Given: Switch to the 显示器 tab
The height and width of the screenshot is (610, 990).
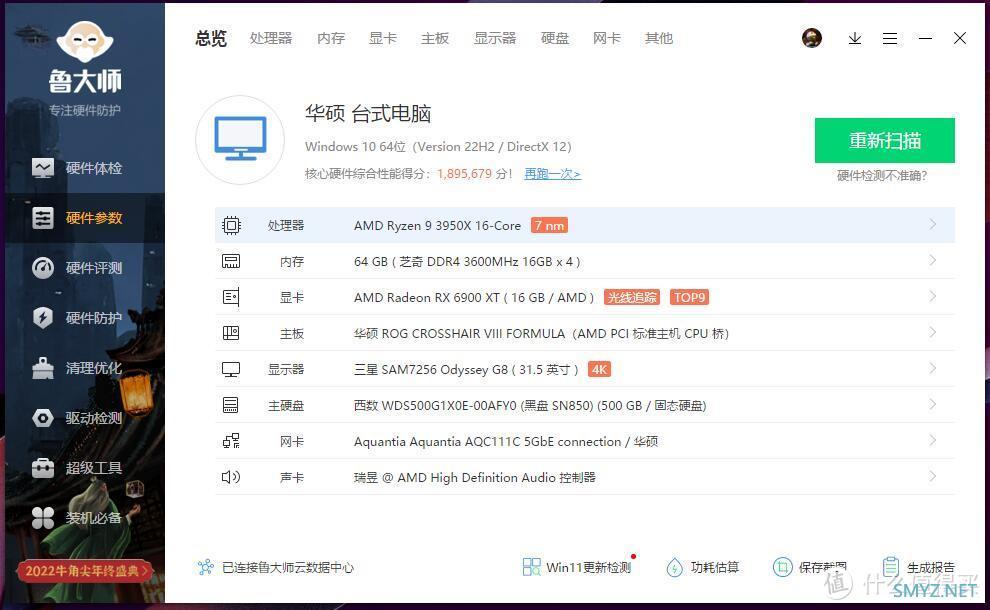Looking at the screenshot, I should (495, 39).
